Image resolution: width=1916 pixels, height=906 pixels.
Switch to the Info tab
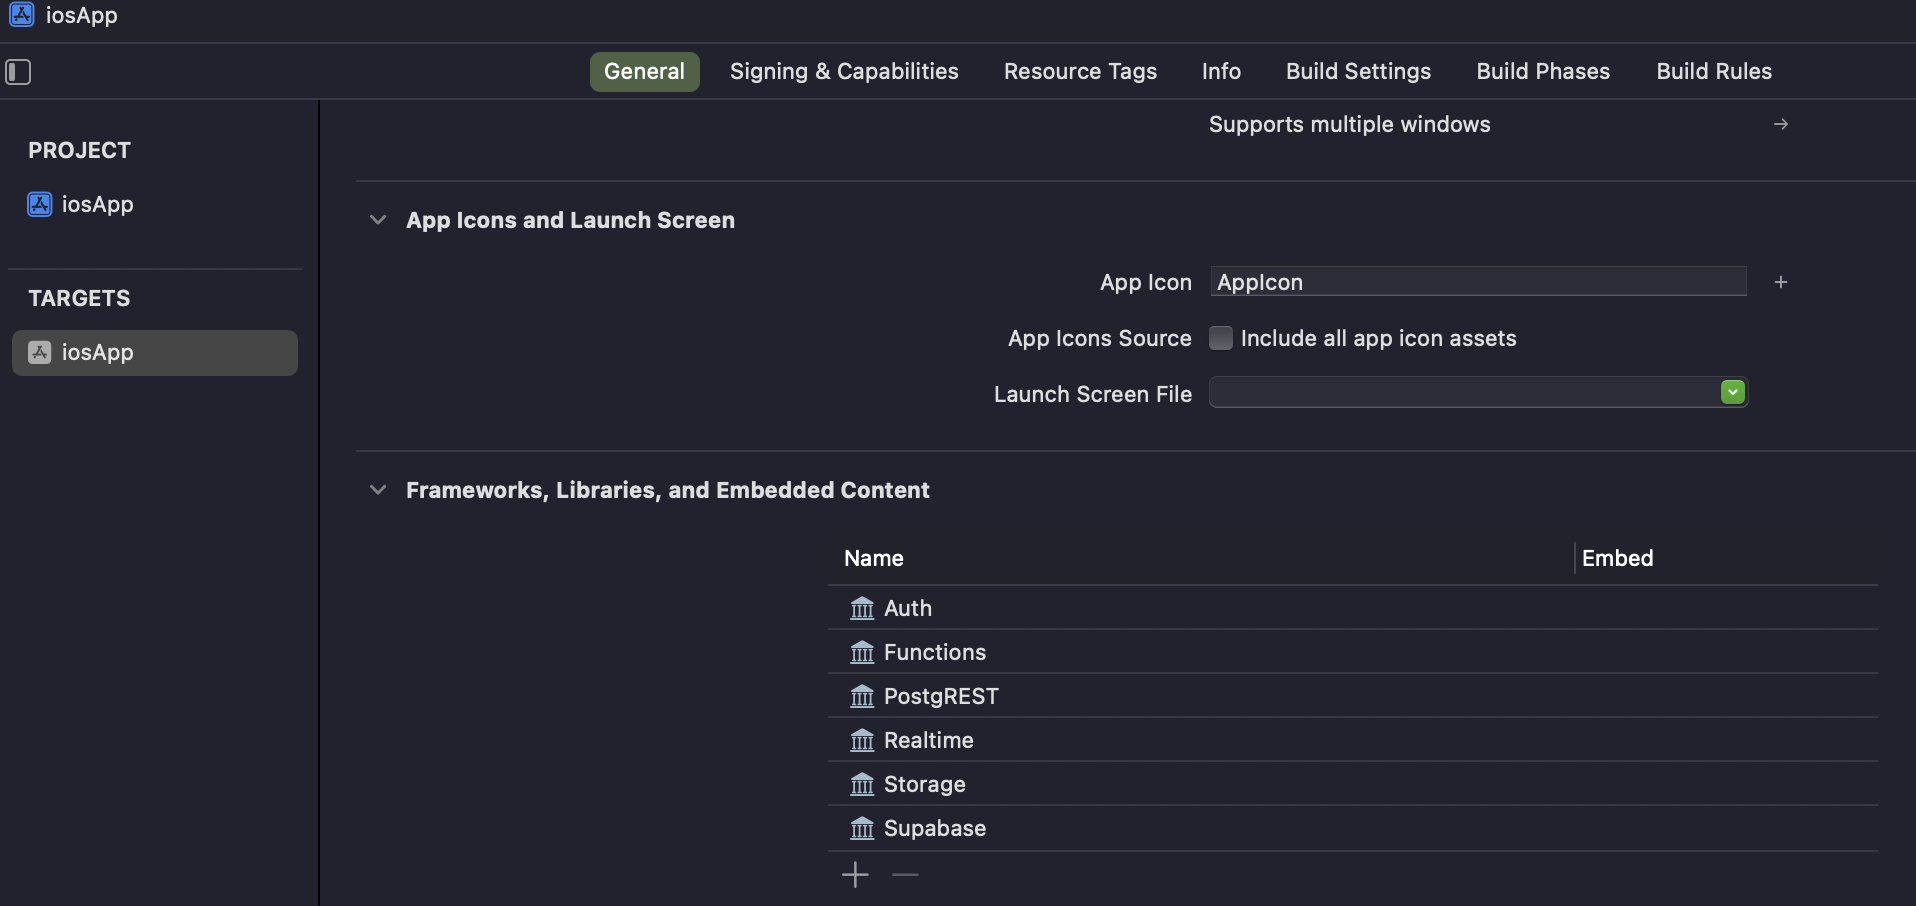(1221, 72)
